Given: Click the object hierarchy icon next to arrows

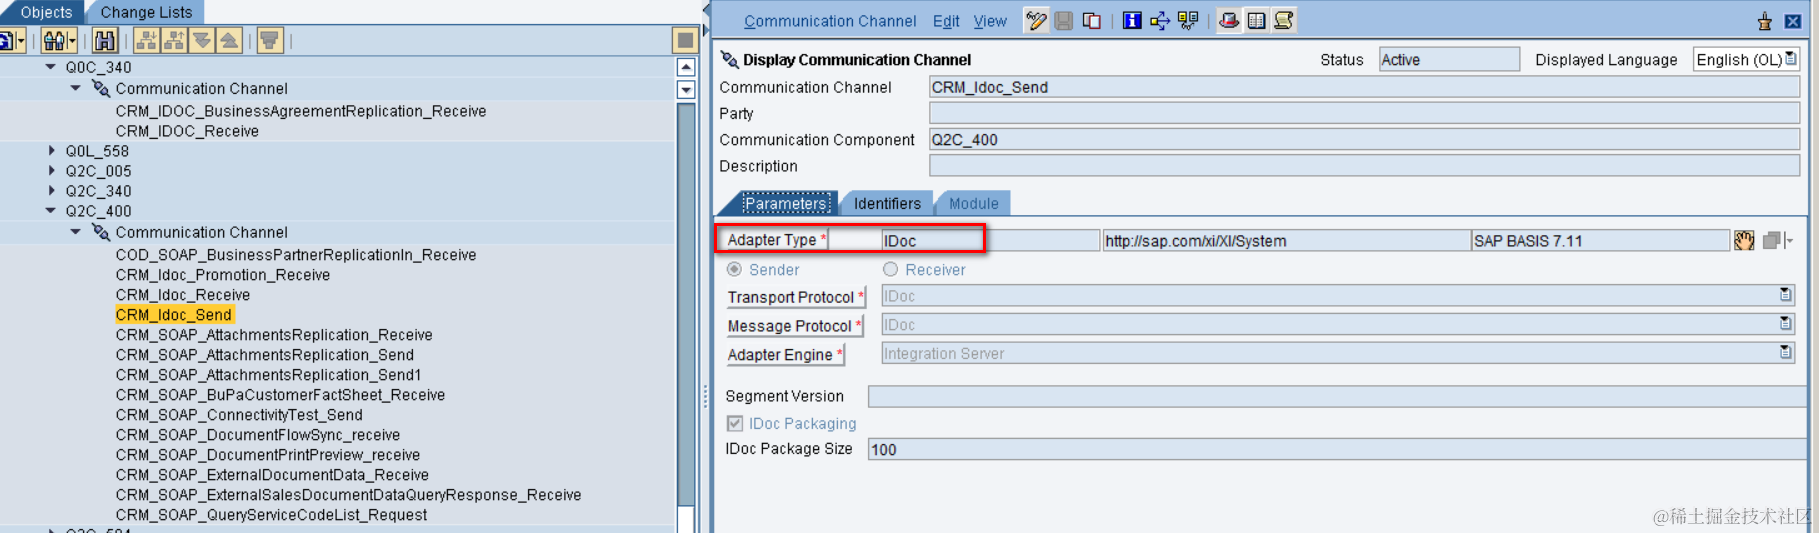Looking at the screenshot, I should pyautogui.click(x=1188, y=20).
